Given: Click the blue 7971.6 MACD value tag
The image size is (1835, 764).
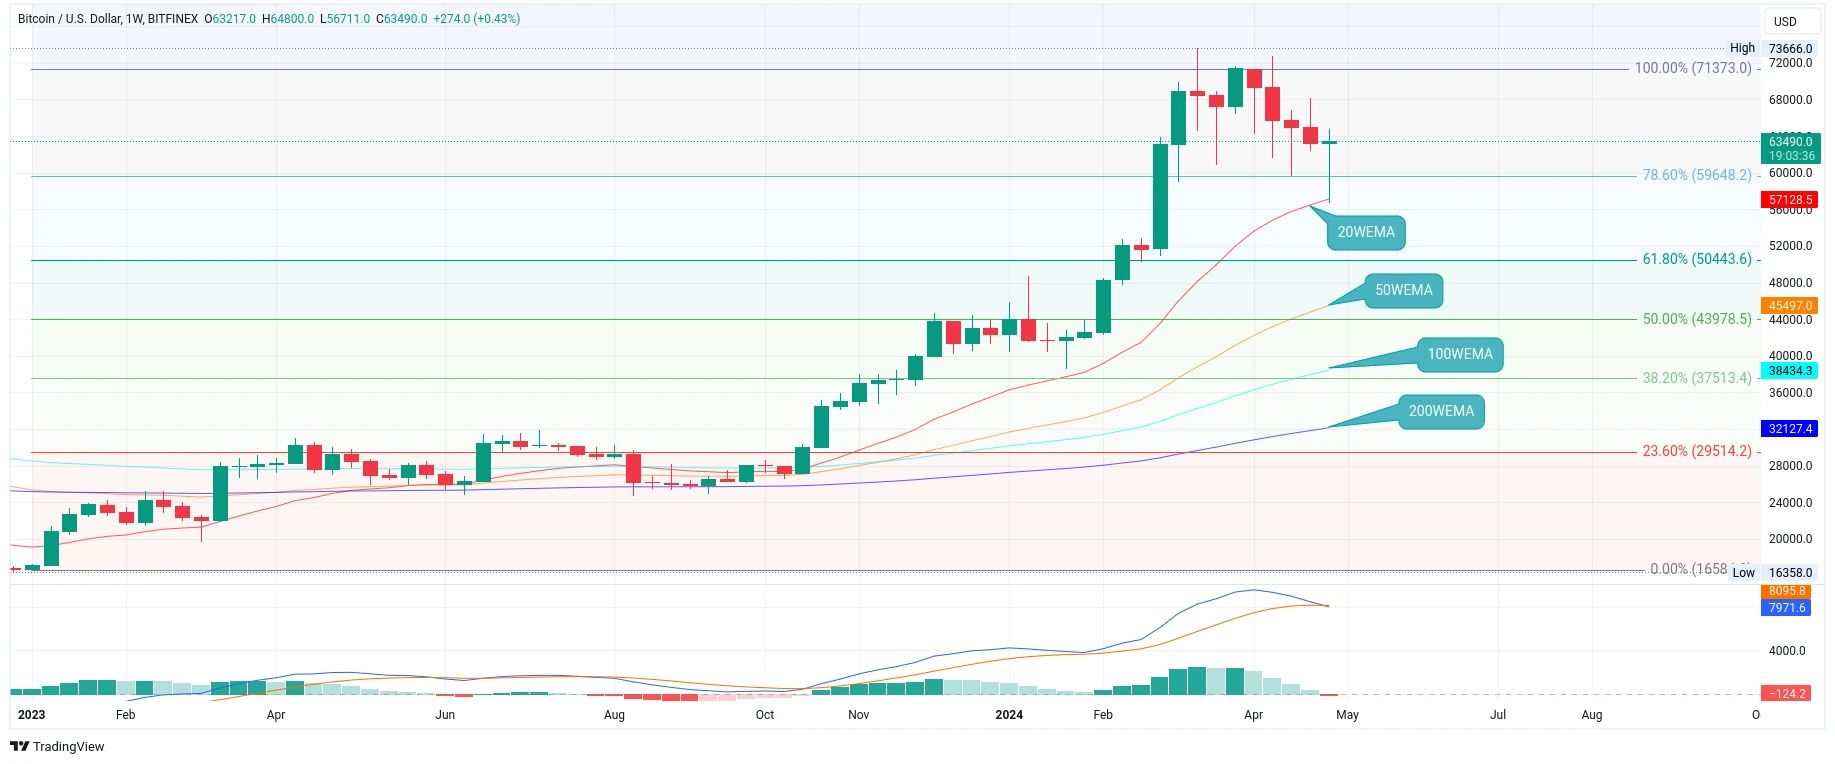Looking at the screenshot, I should coord(1787,608).
